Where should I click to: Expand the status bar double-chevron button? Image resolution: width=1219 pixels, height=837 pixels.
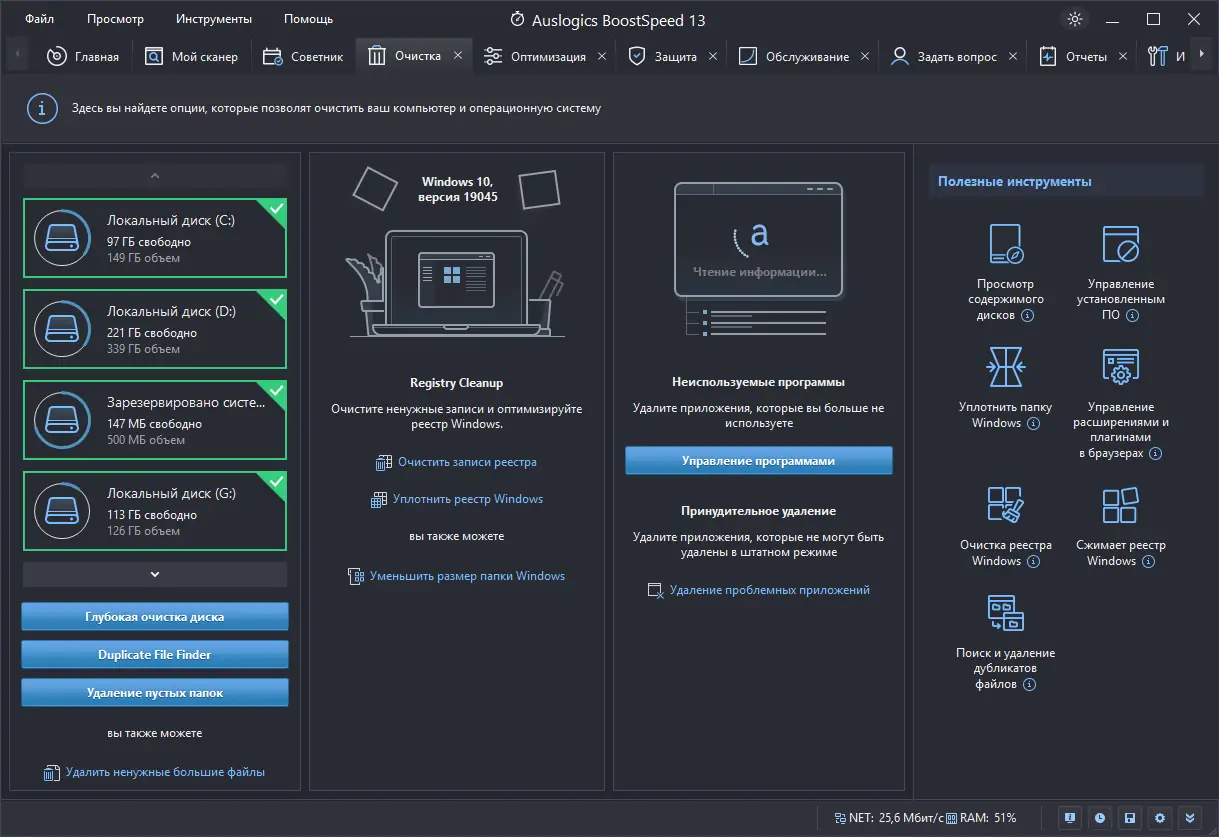click(x=1189, y=817)
